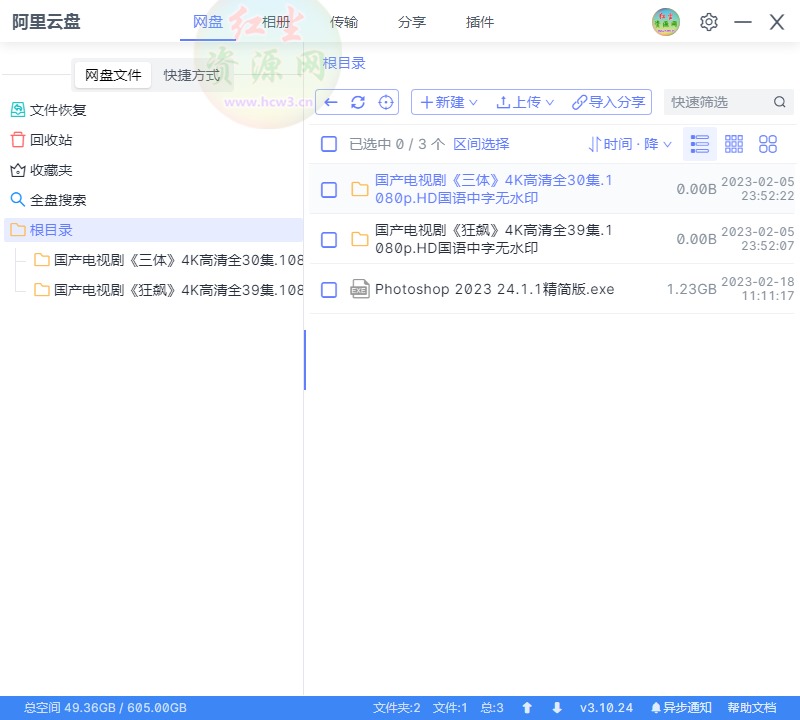The height and width of the screenshot is (720, 800).
Task: Open the 上传 dropdown
Action: pyautogui.click(x=525, y=102)
